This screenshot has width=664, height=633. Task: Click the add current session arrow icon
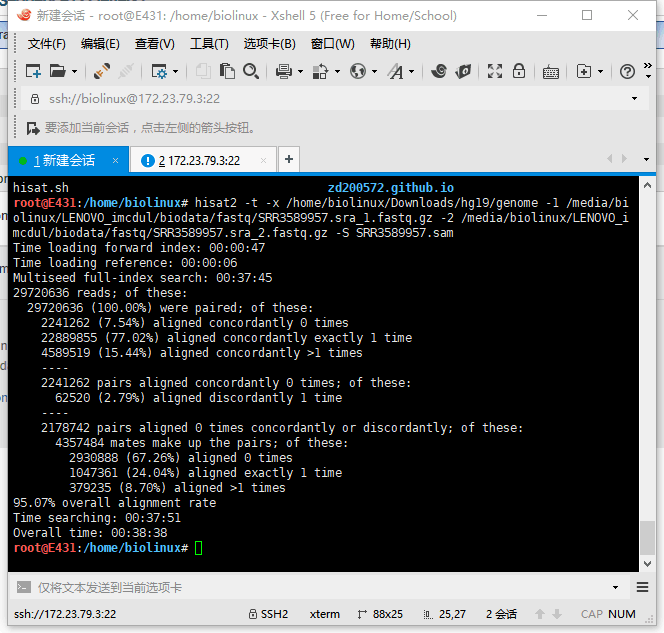(x=33, y=128)
